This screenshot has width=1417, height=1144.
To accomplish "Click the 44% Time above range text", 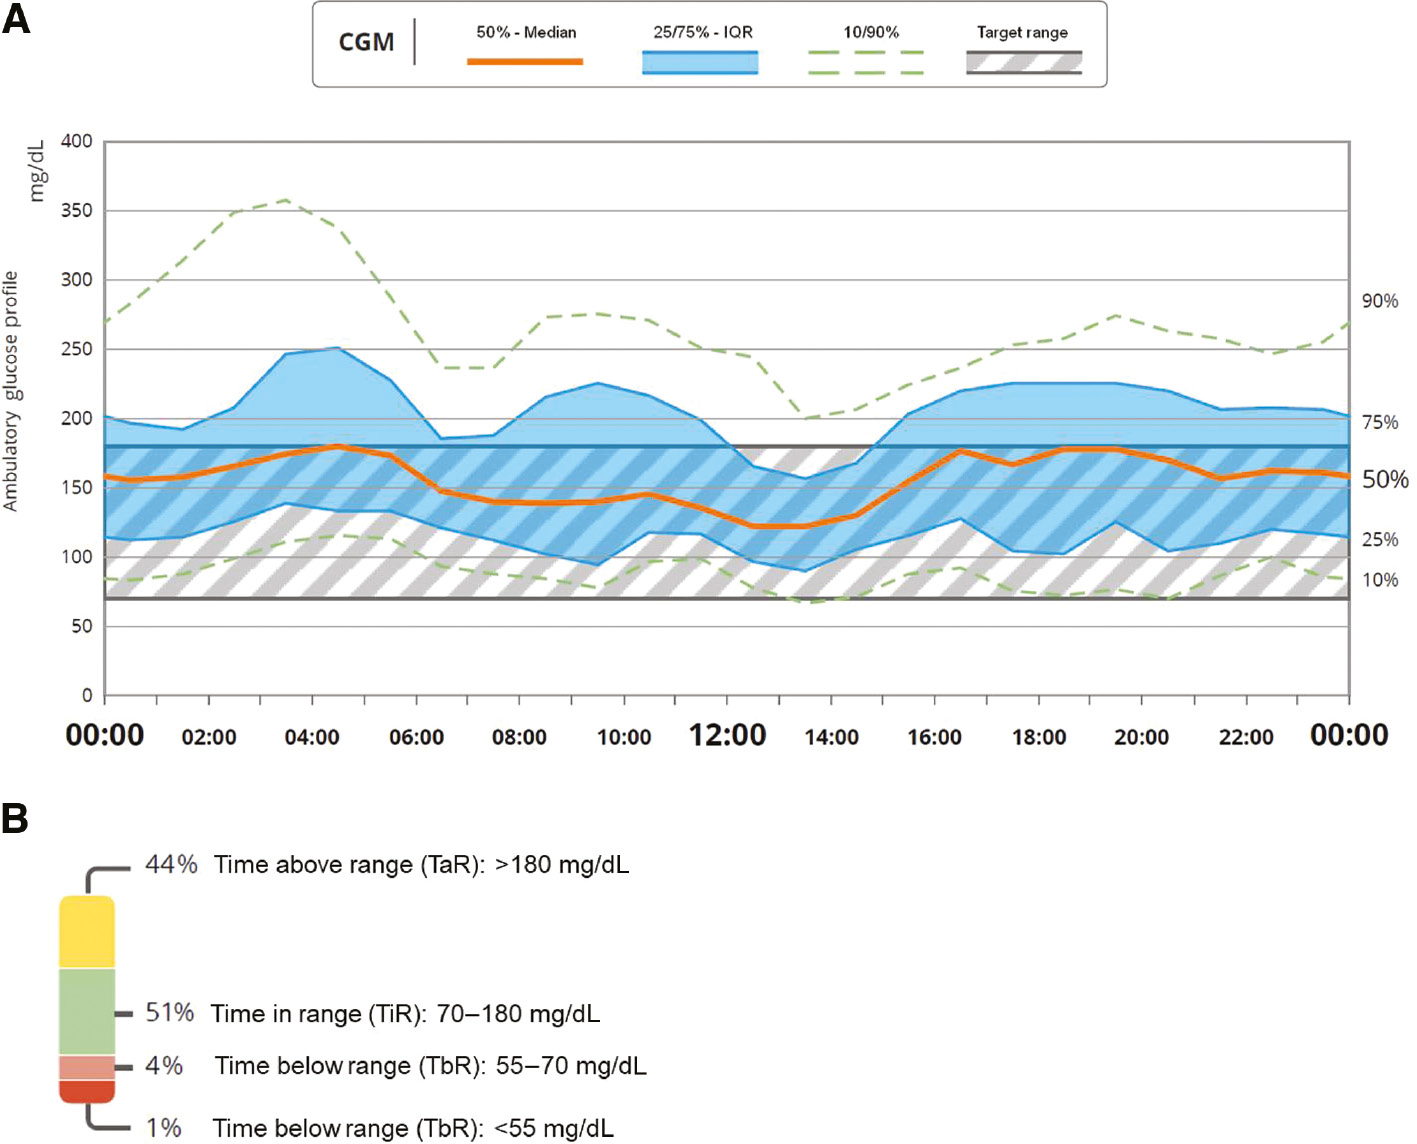I will [x=387, y=865].
